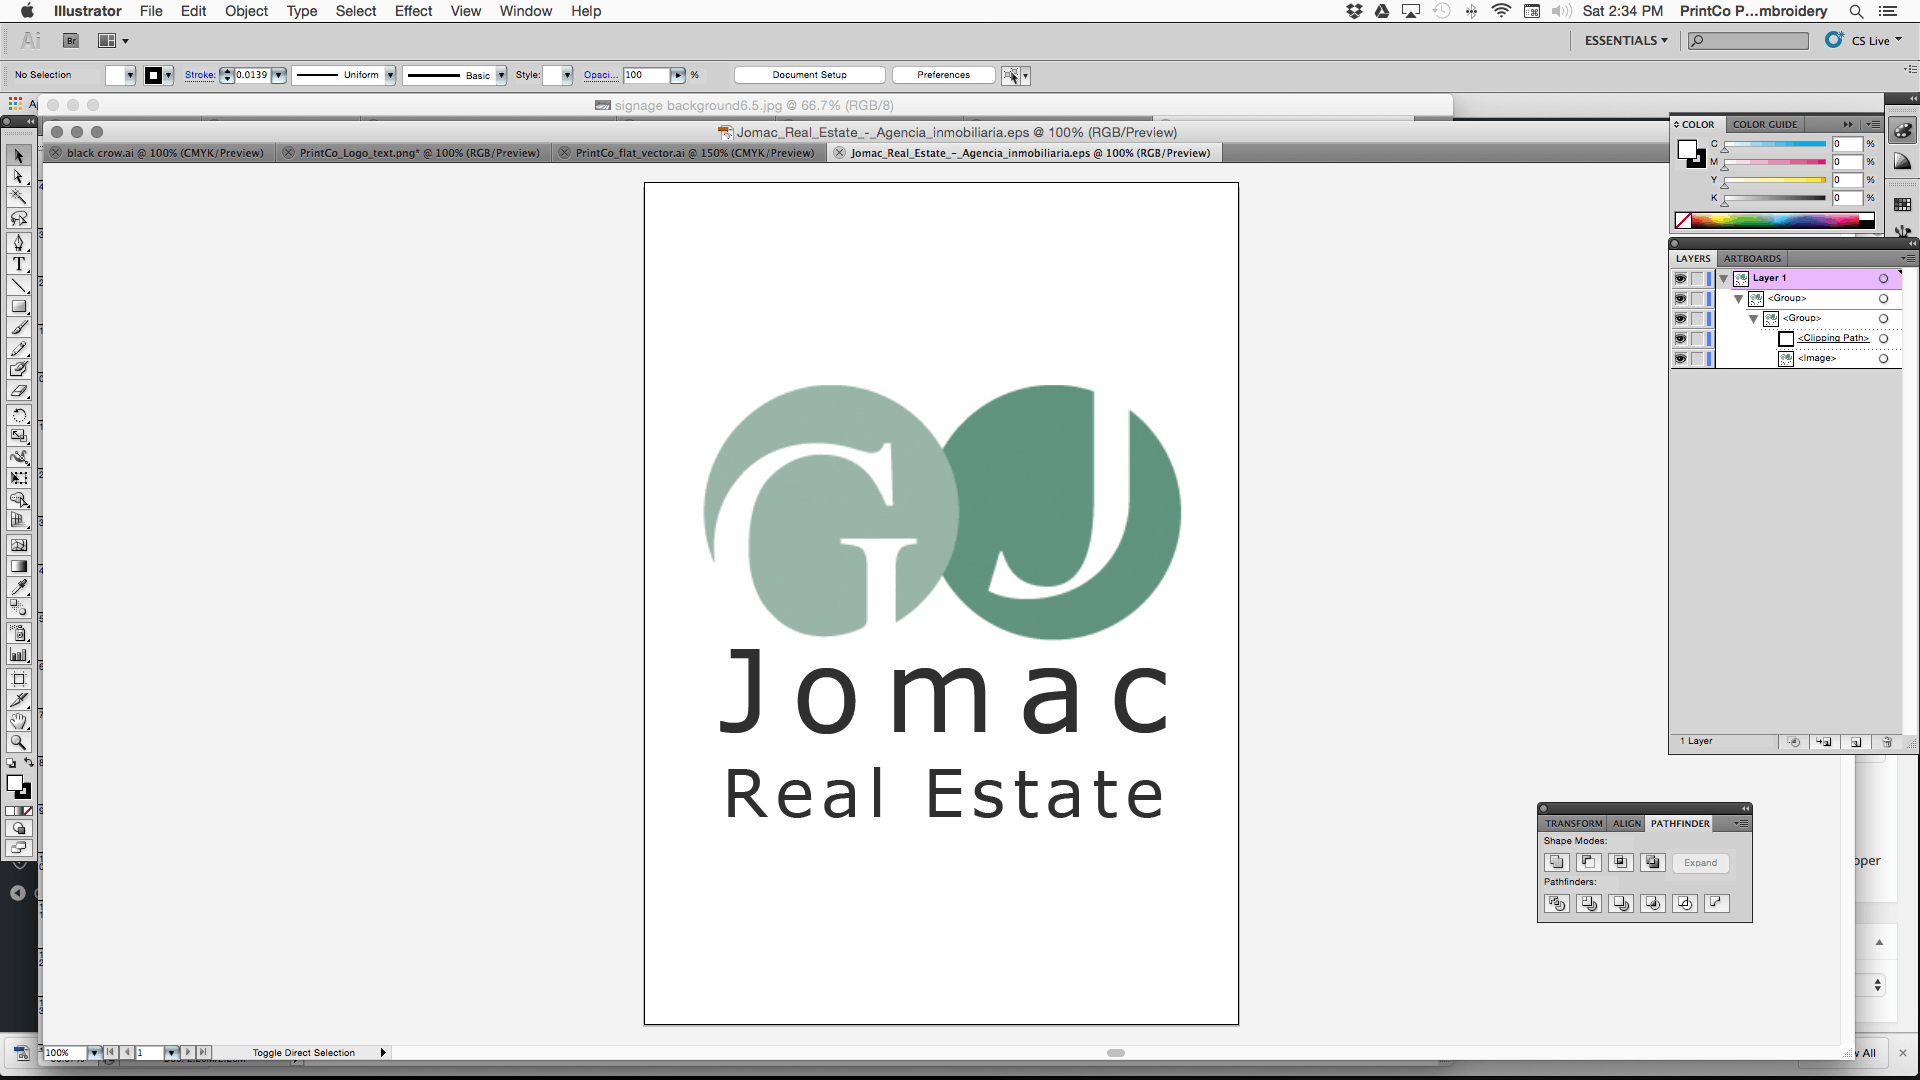Screen dimensions: 1920x1080
Task: Select the Column Graph tool
Action: click(18, 655)
